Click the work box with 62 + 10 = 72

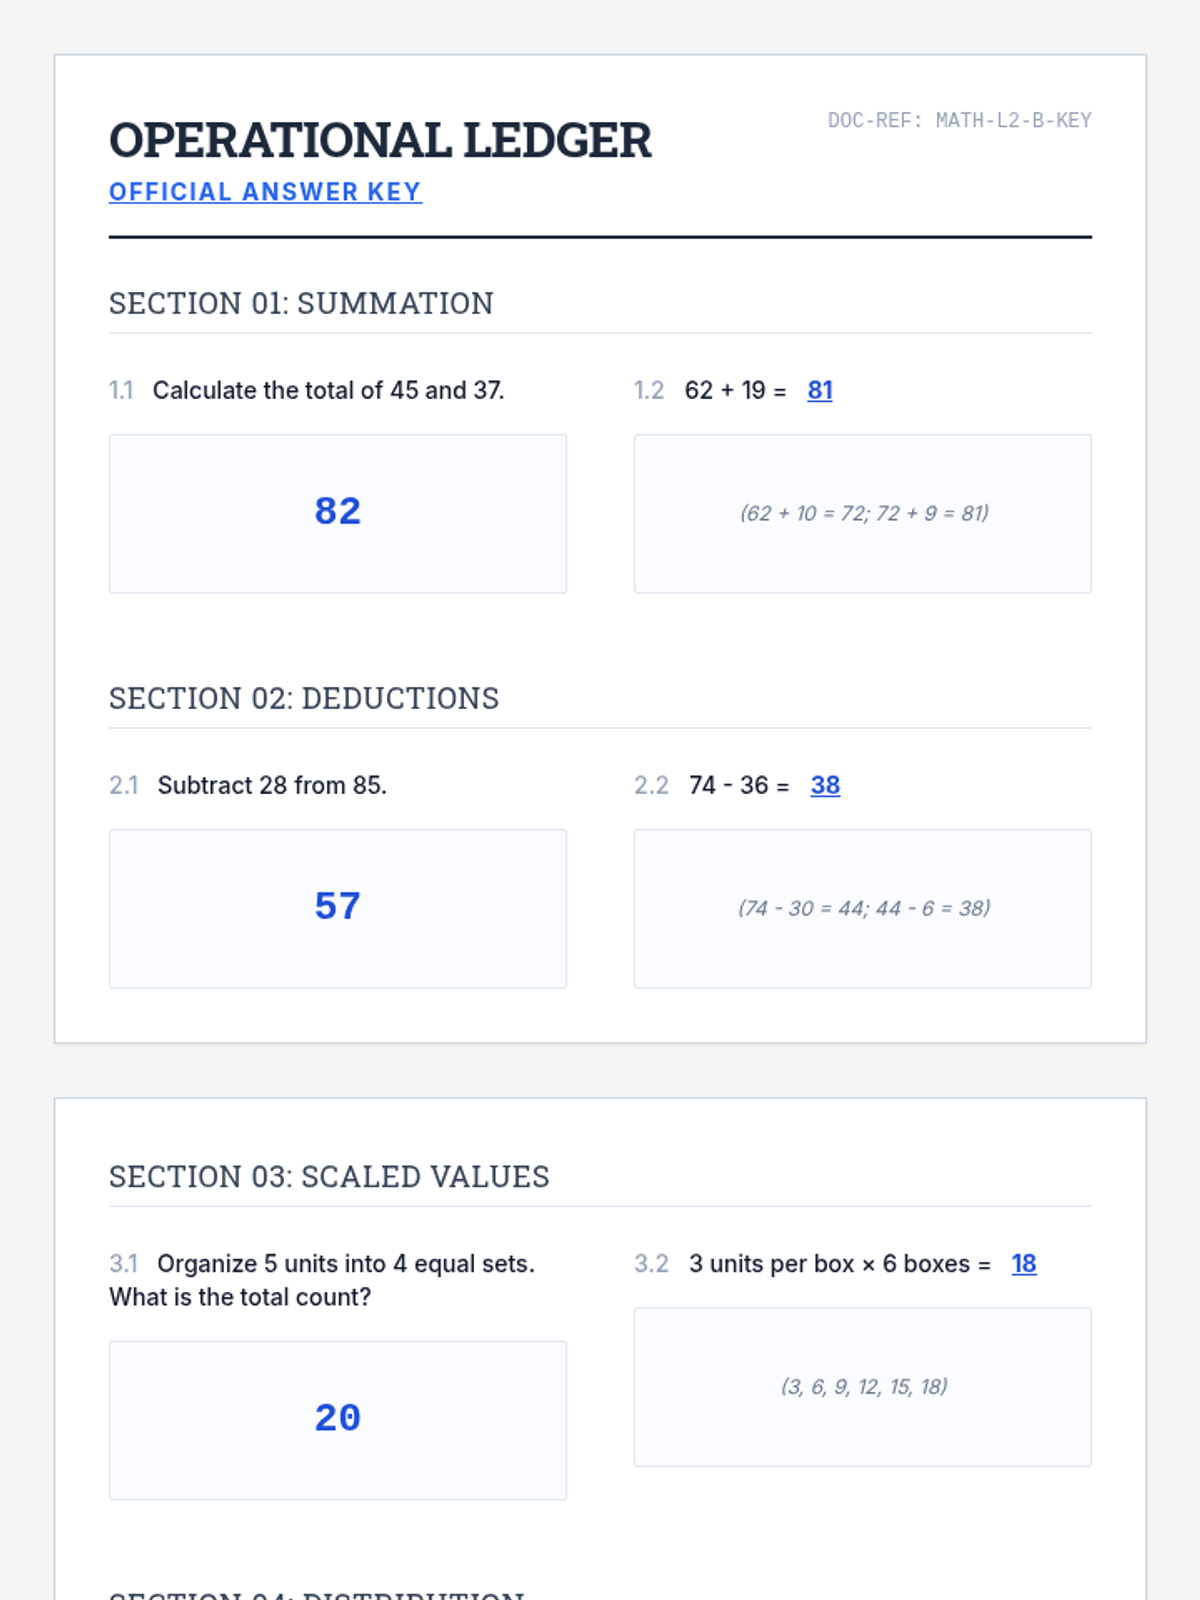(863, 514)
